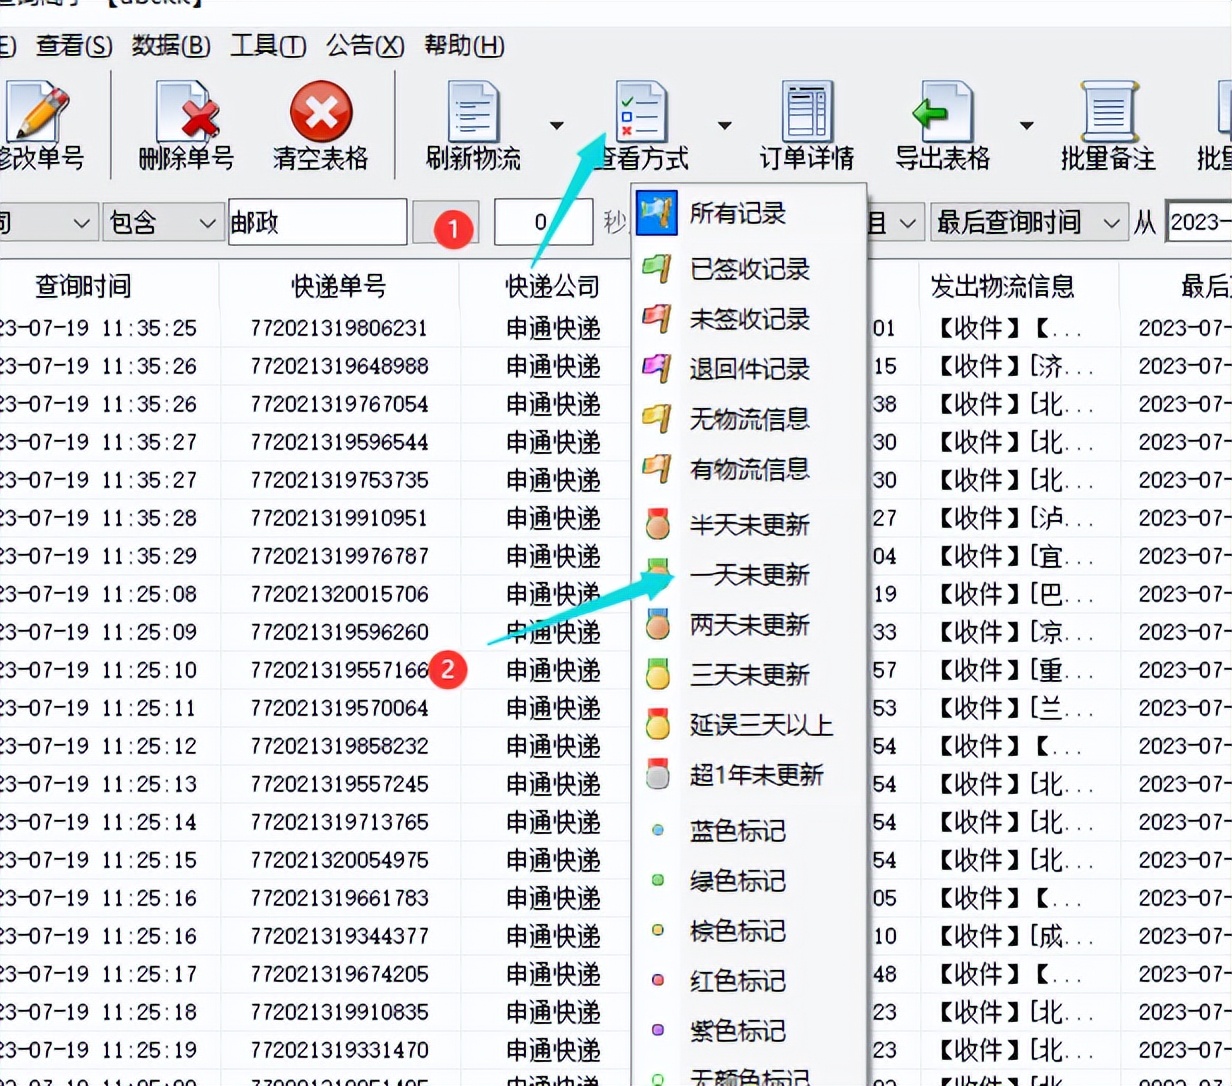This screenshot has width=1232, height=1086.
Task: Click the yellow medal icon beside 延误三天以上
Action: click(x=657, y=724)
